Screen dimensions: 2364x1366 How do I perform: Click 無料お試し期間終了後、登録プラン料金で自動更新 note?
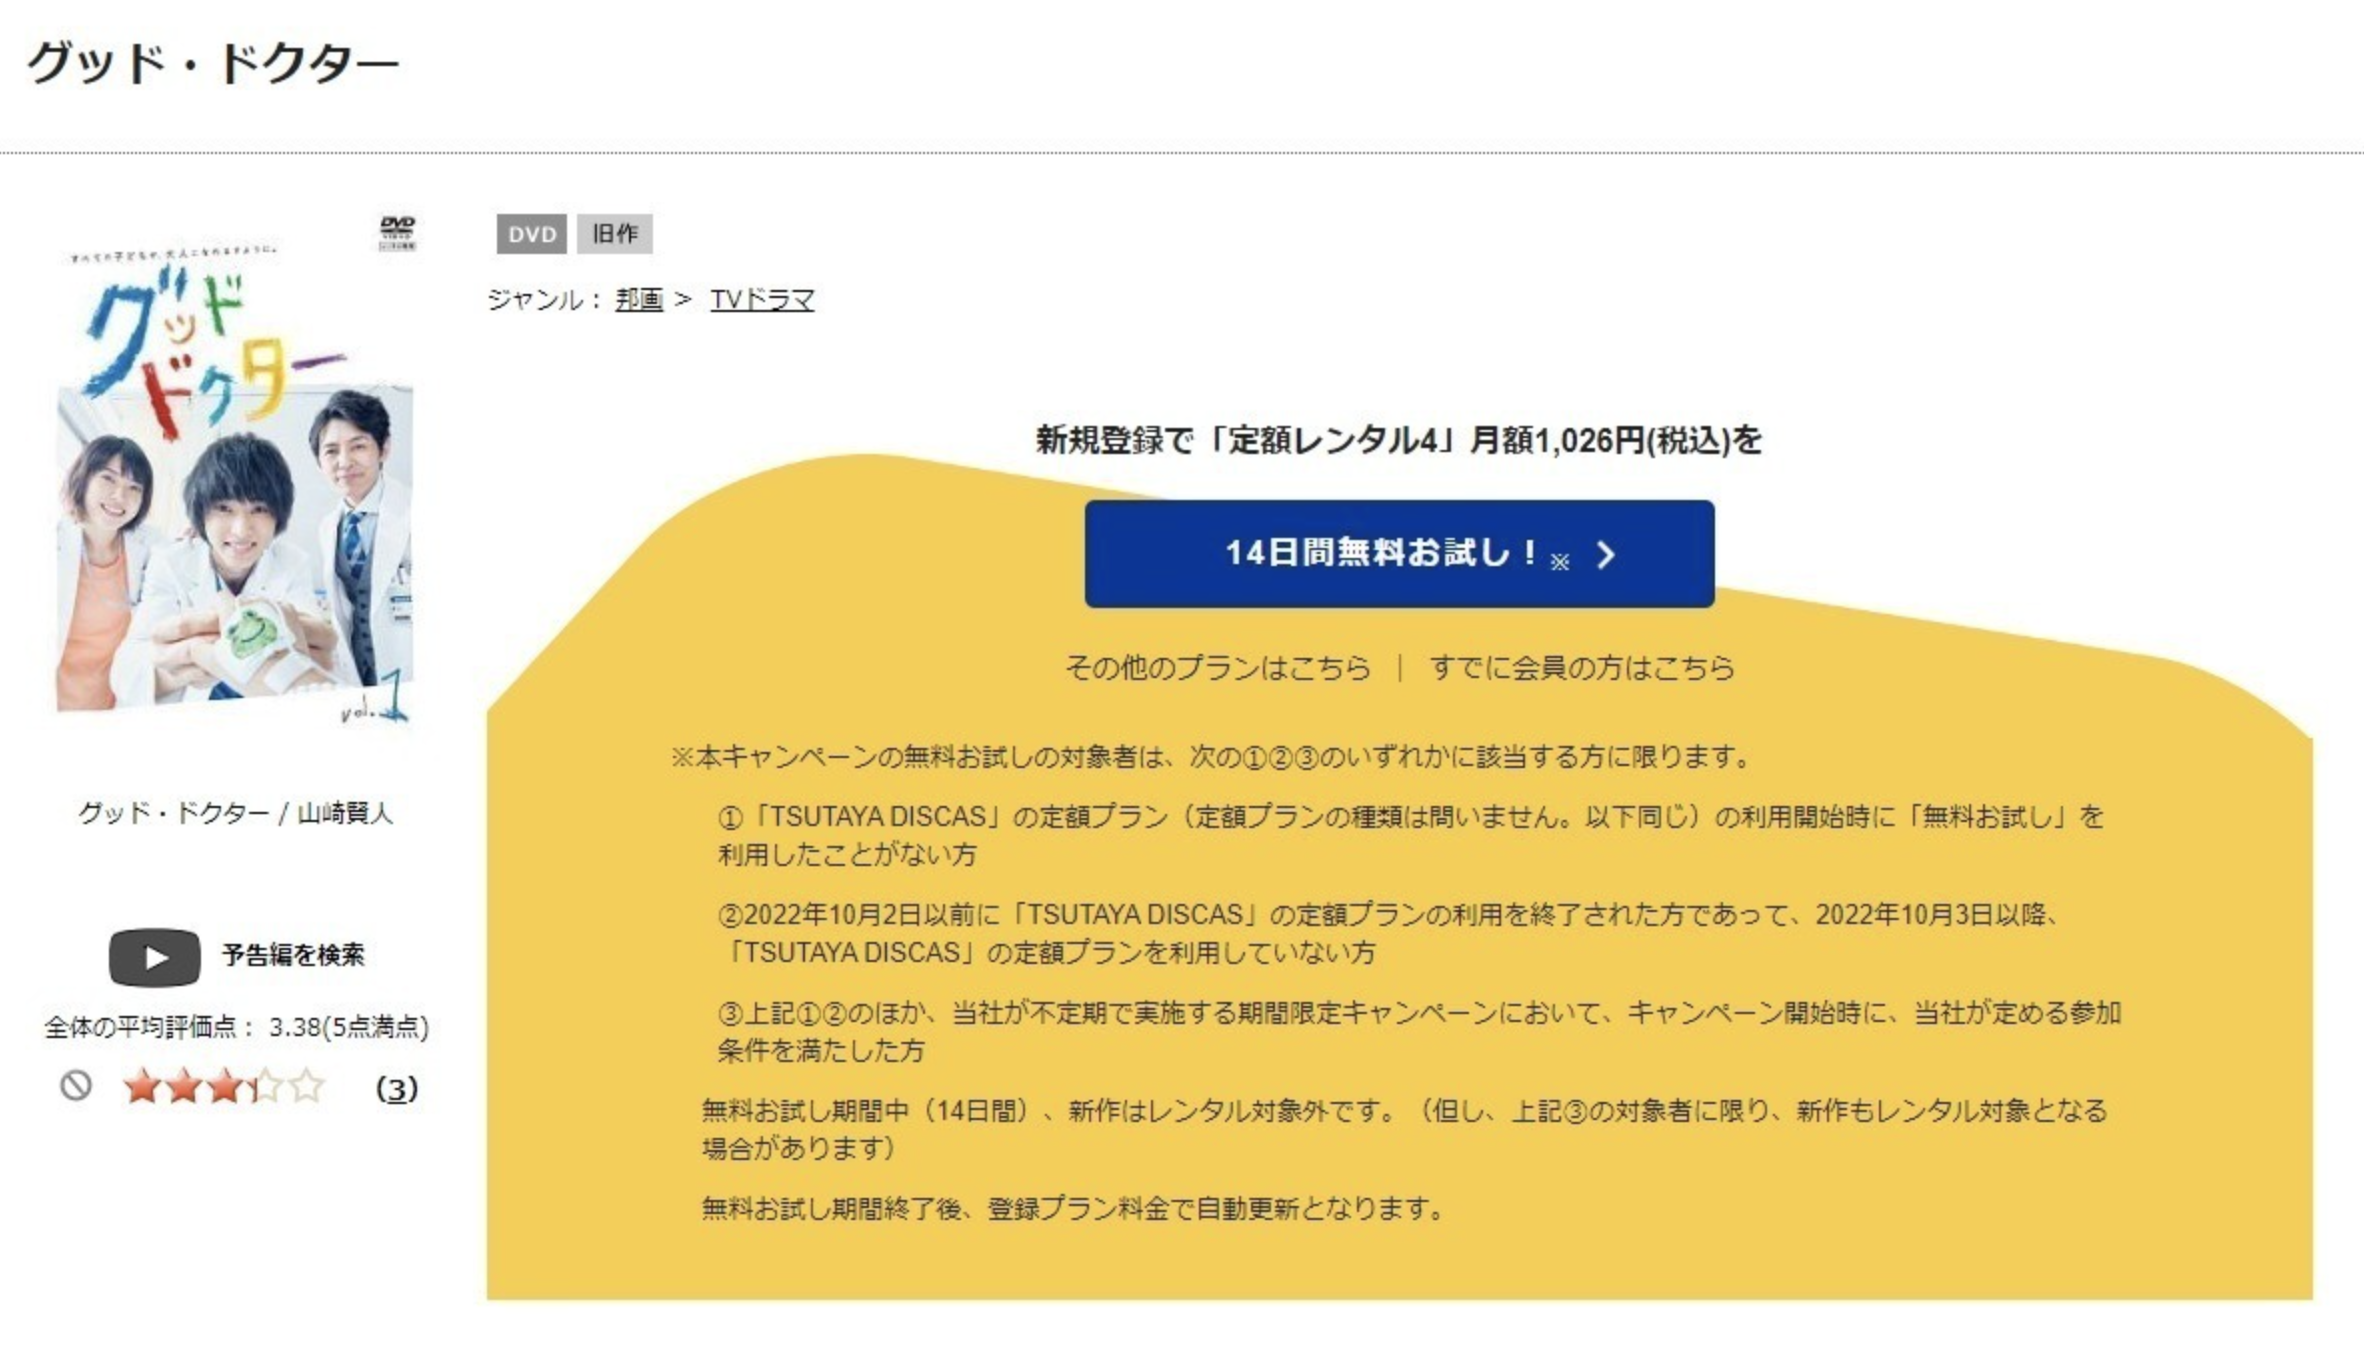(x=1074, y=1209)
